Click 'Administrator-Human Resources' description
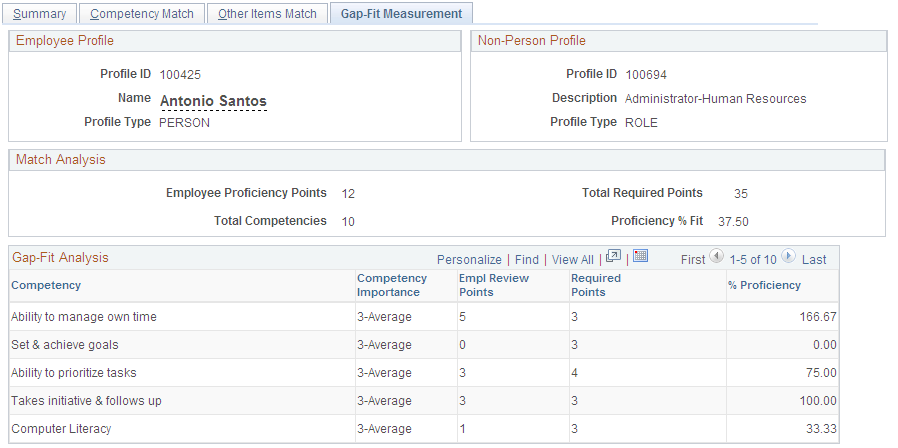The image size is (898, 448). pyautogui.click(x=716, y=99)
